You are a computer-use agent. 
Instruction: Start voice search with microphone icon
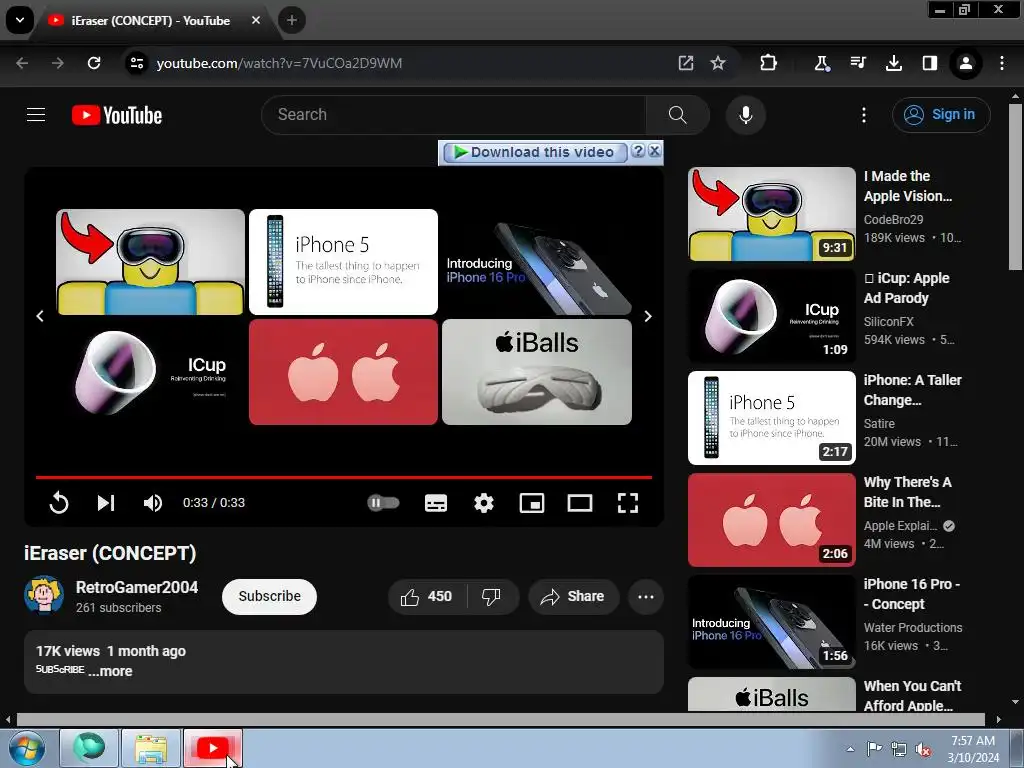745,115
